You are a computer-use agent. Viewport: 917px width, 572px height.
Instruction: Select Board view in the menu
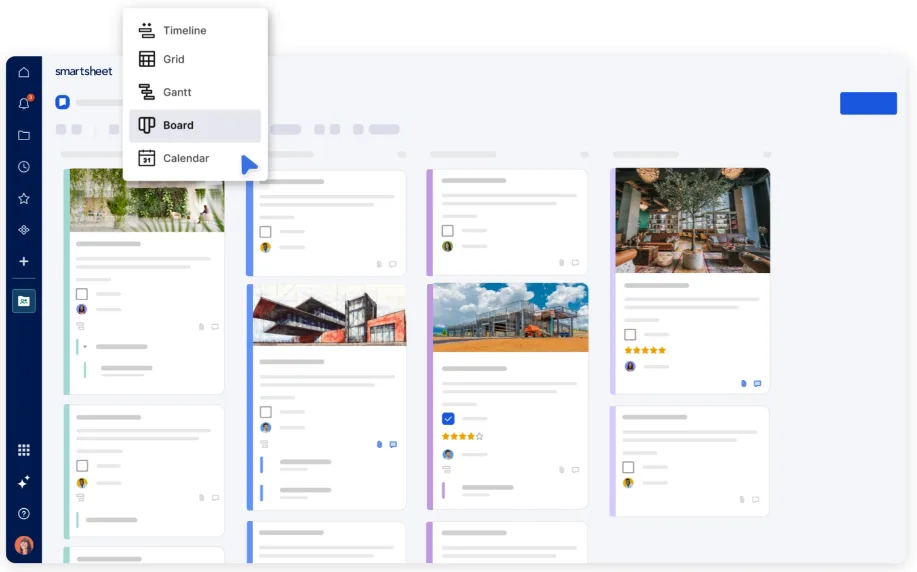pos(195,125)
